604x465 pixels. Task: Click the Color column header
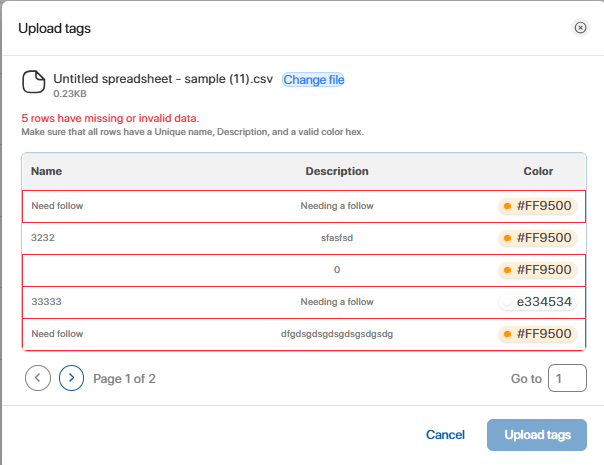click(538, 171)
